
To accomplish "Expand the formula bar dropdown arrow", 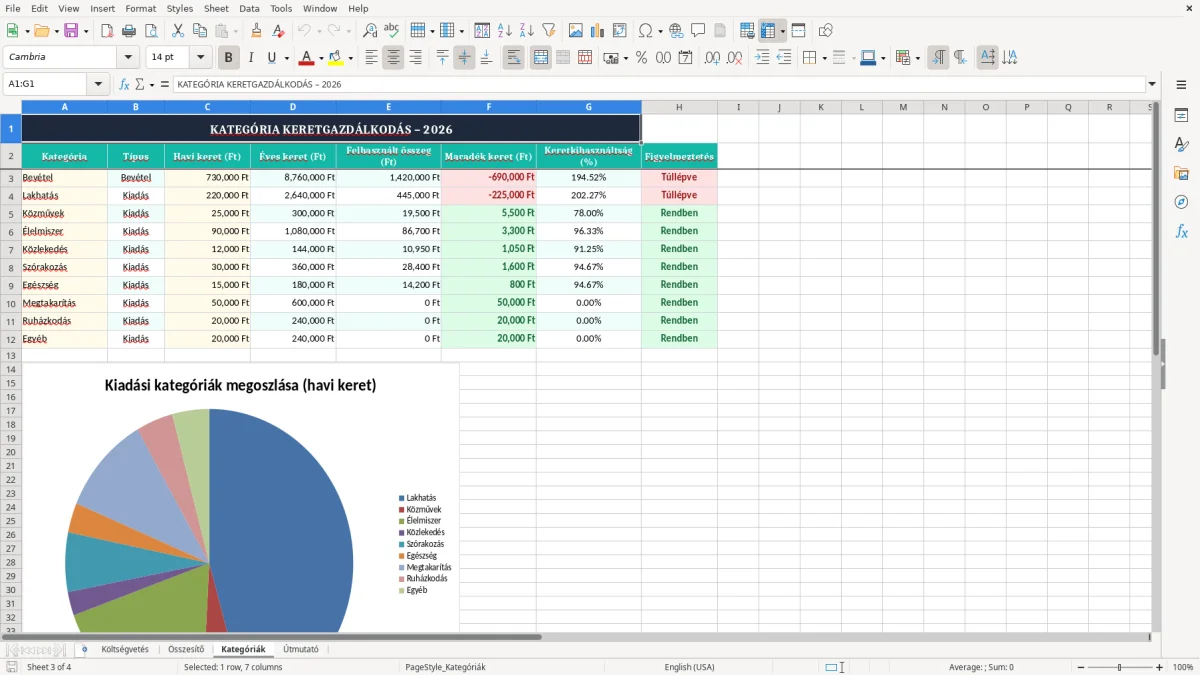I will click(1152, 84).
